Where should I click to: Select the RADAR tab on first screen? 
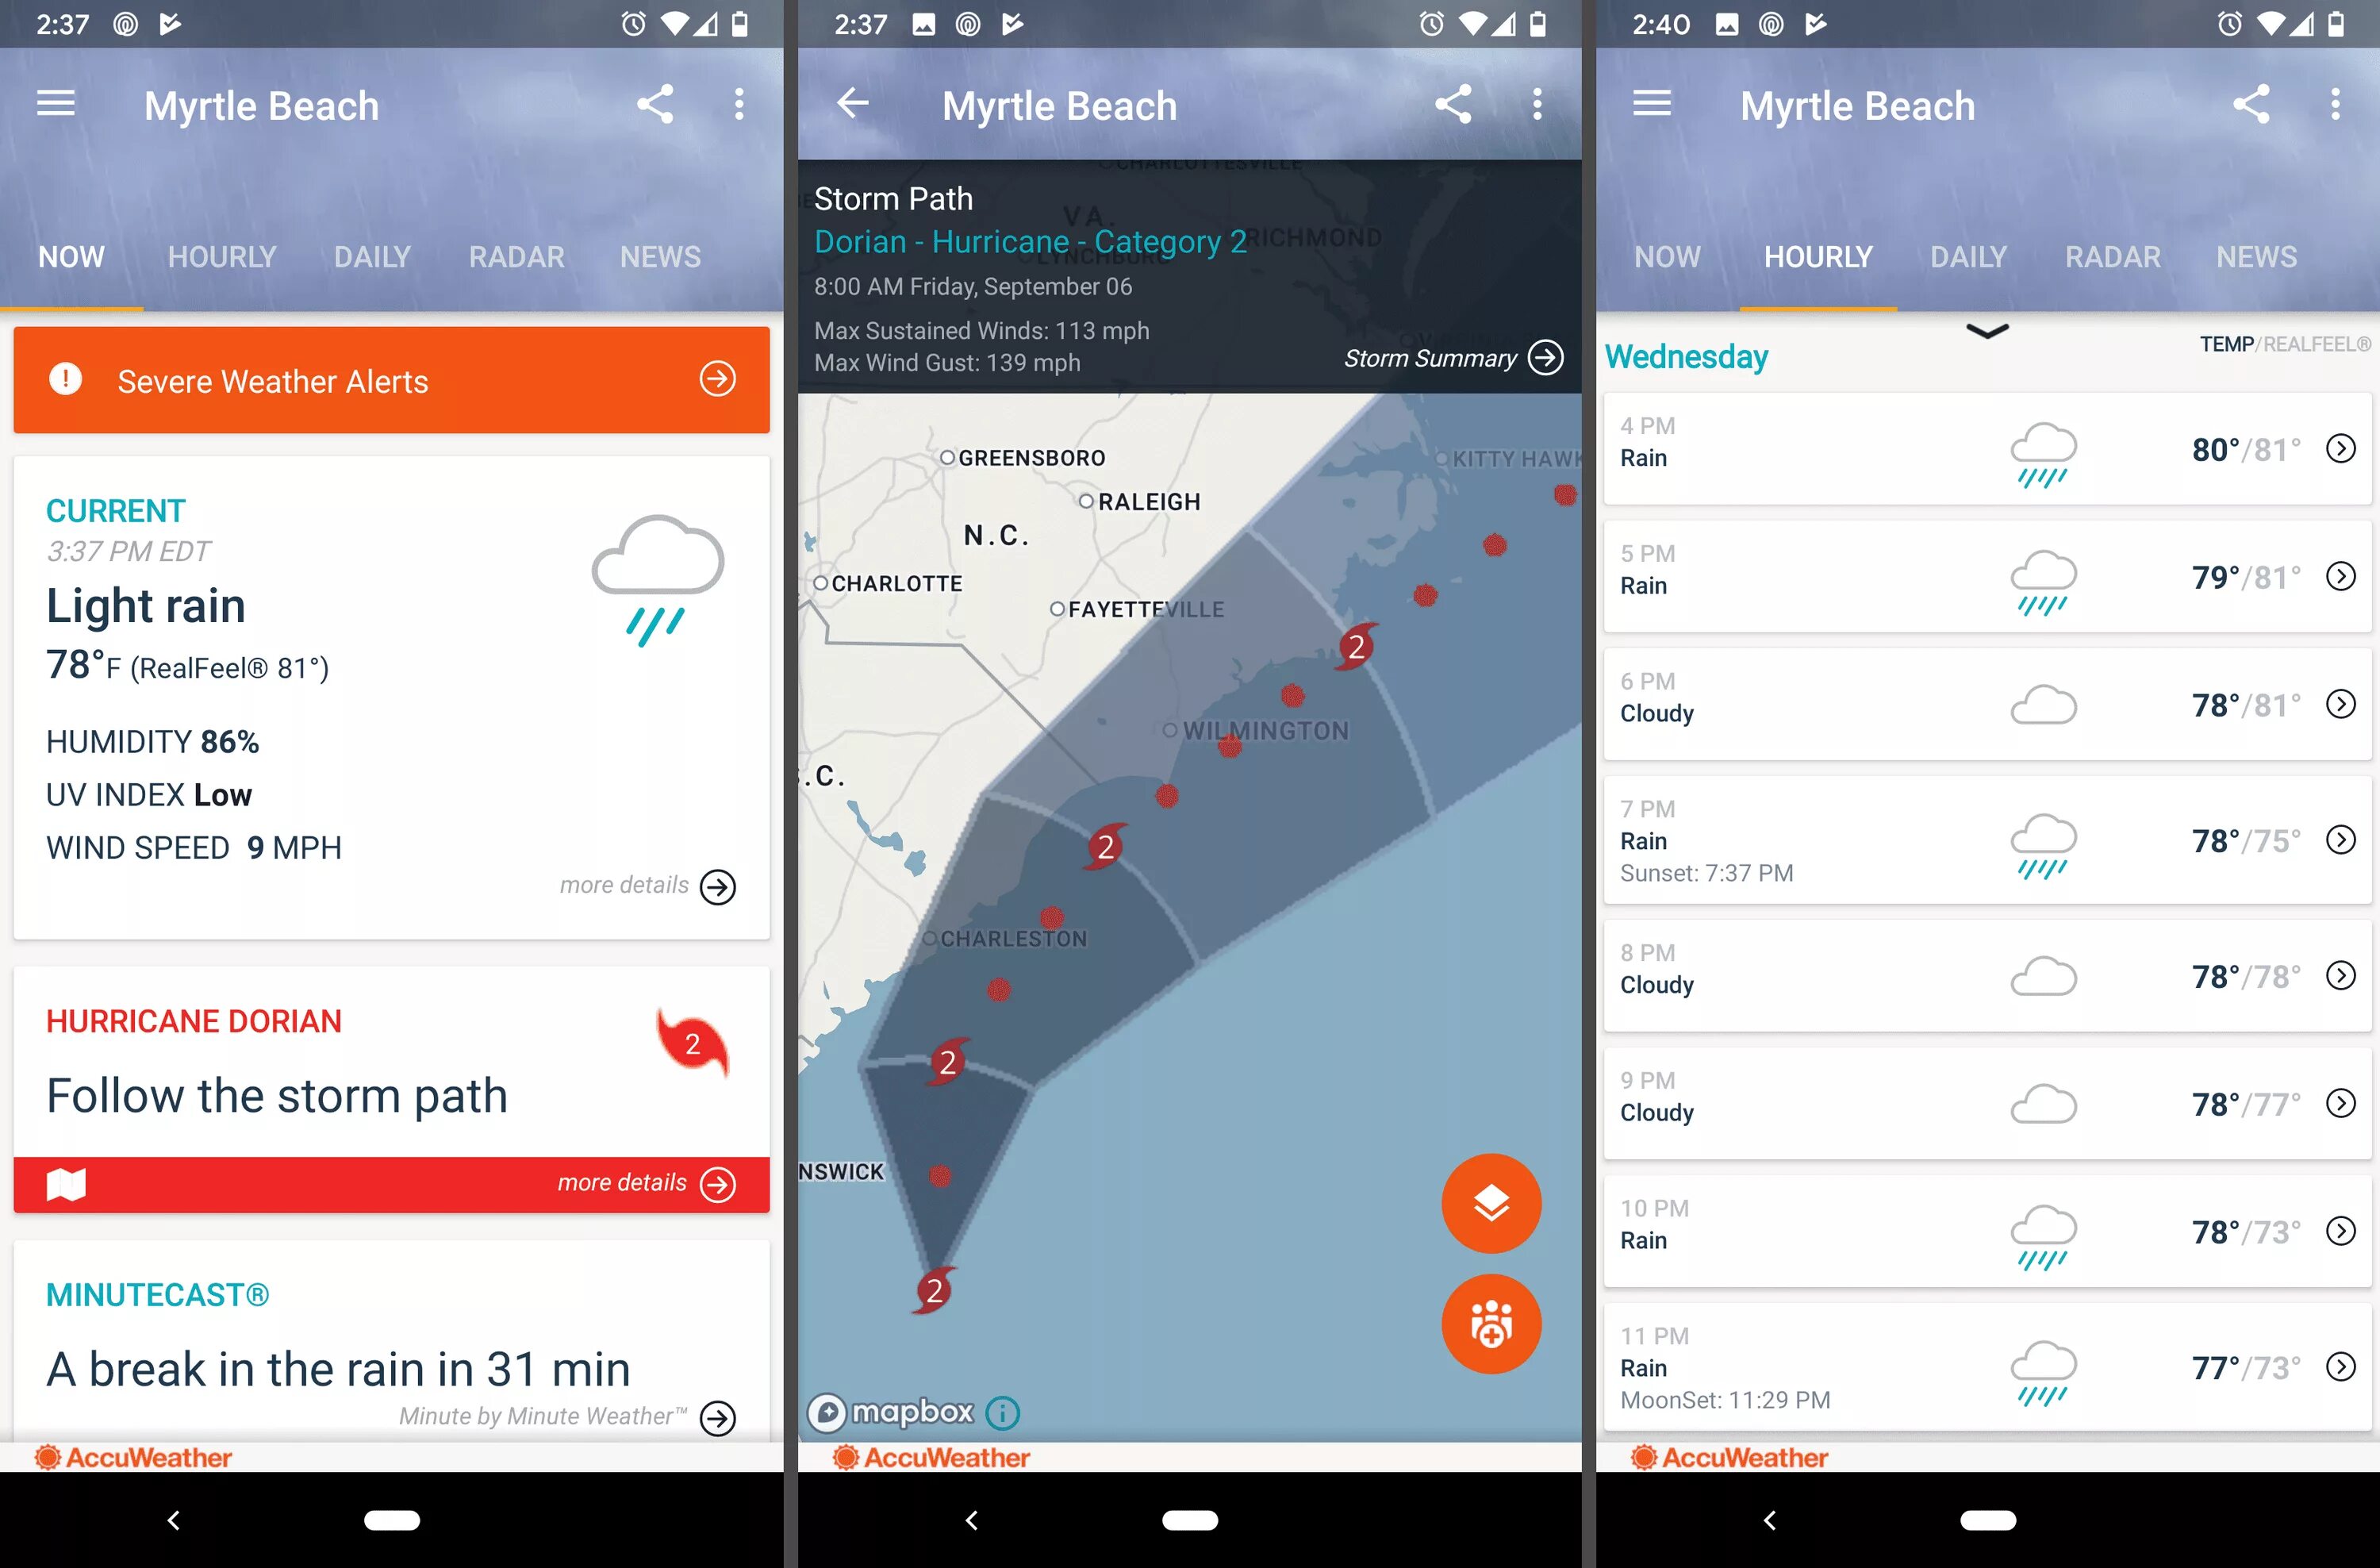tap(514, 256)
